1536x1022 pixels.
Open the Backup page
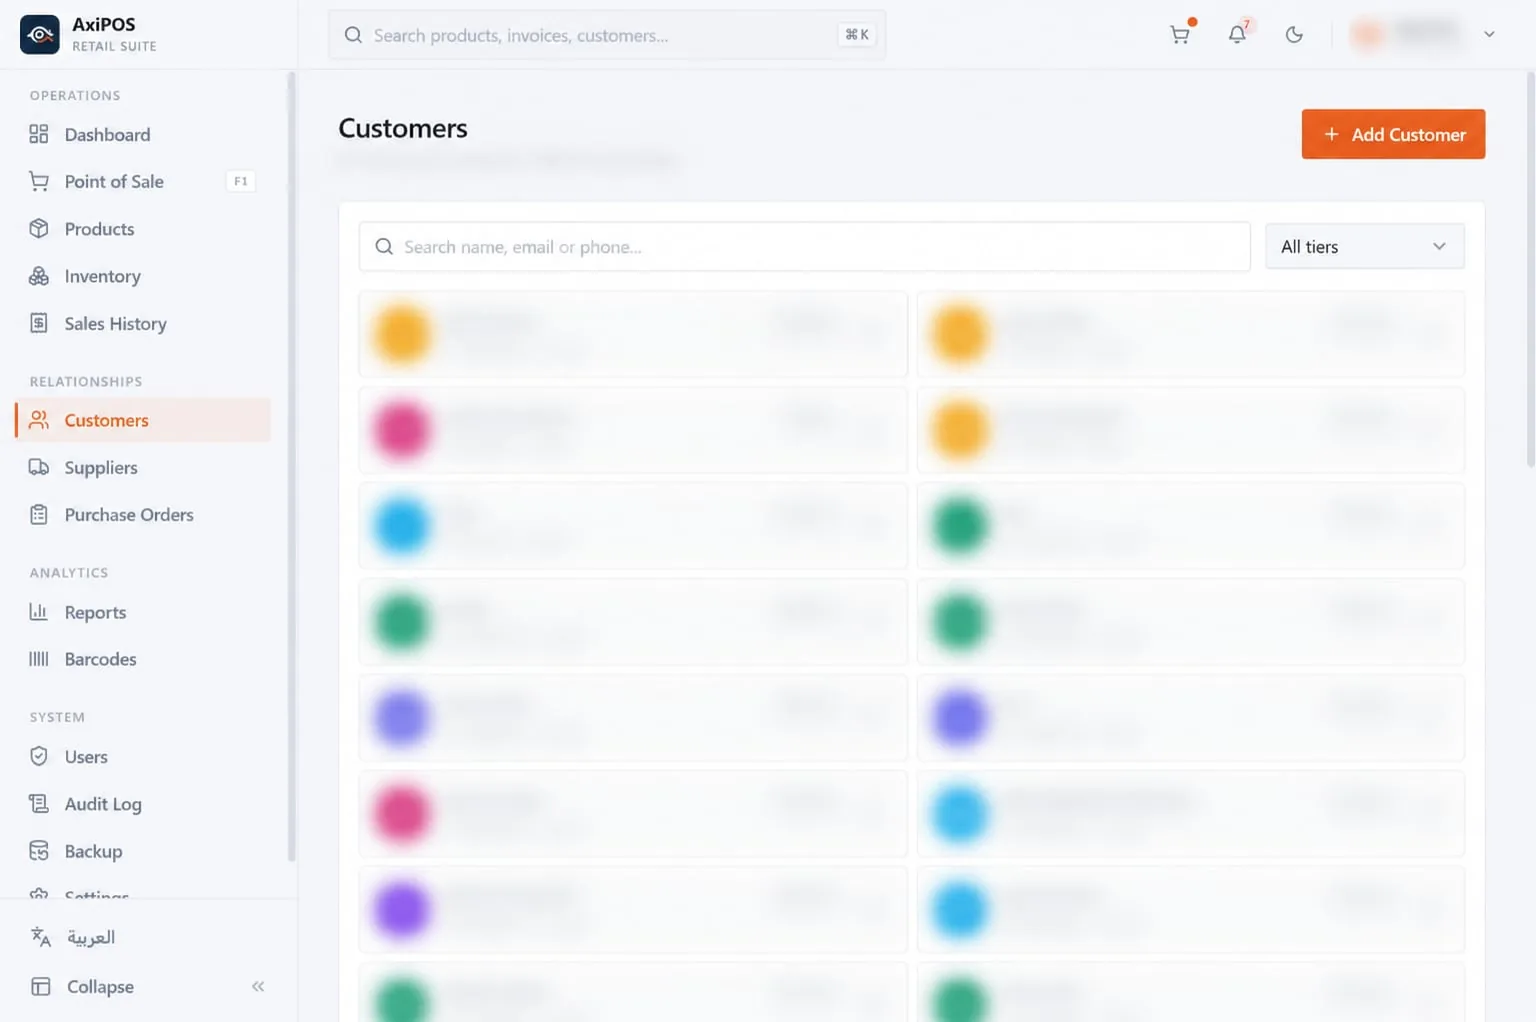pos(143,851)
